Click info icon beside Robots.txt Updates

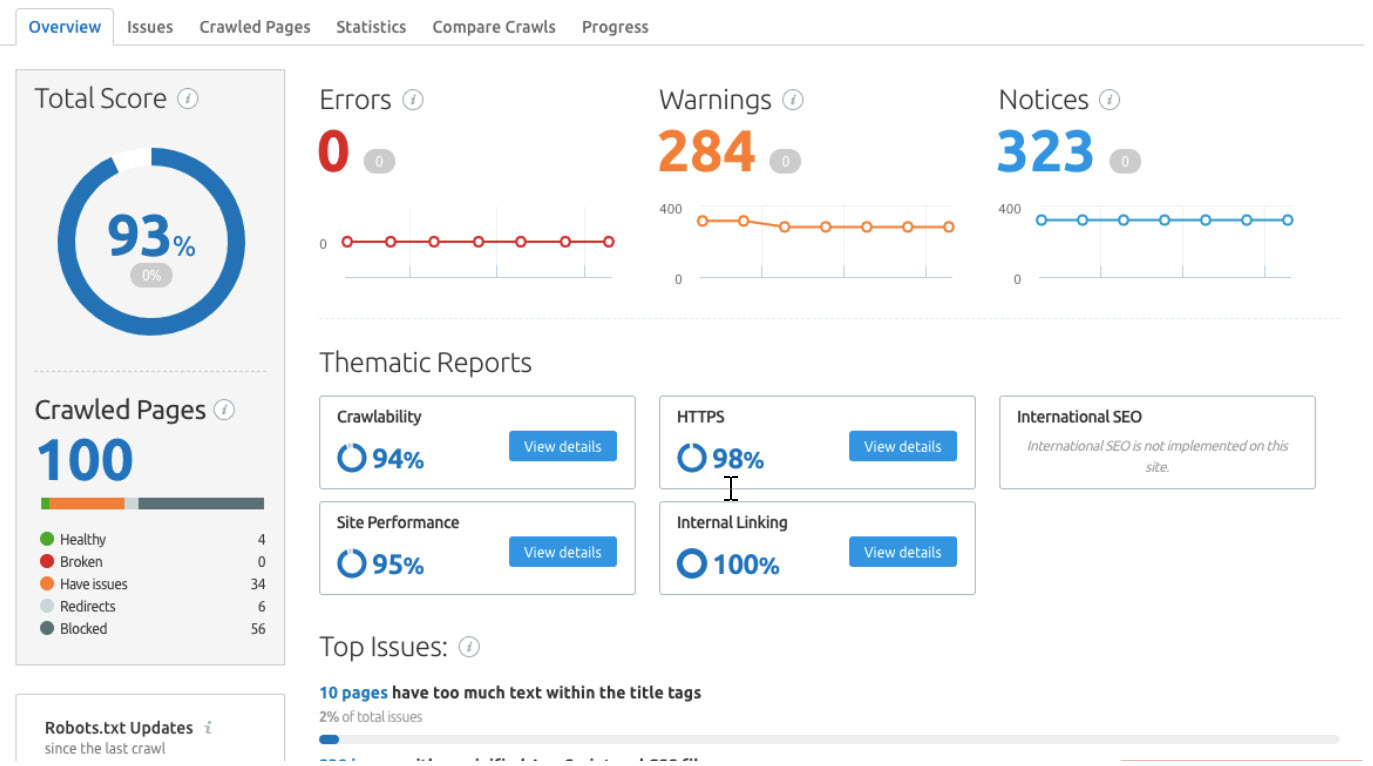(208, 728)
